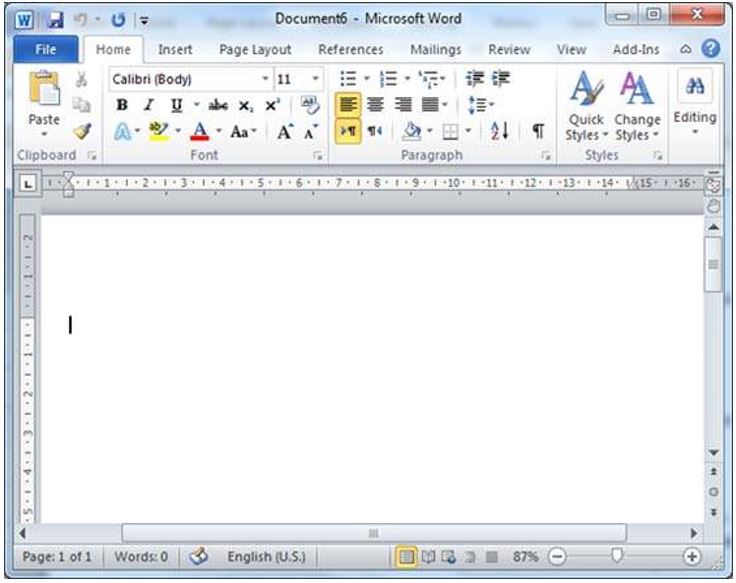This screenshot has width=736, height=583.
Task: Minimize the ribbon with the caret icon
Action: (686, 49)
